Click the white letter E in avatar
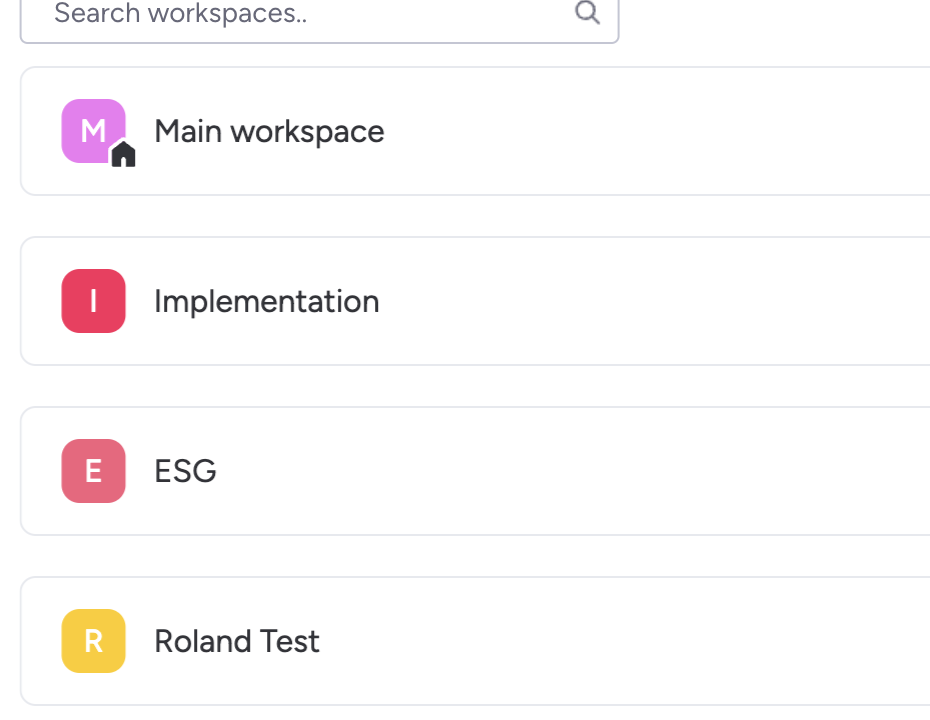The image size is (930, 720). tap(94, 471)
